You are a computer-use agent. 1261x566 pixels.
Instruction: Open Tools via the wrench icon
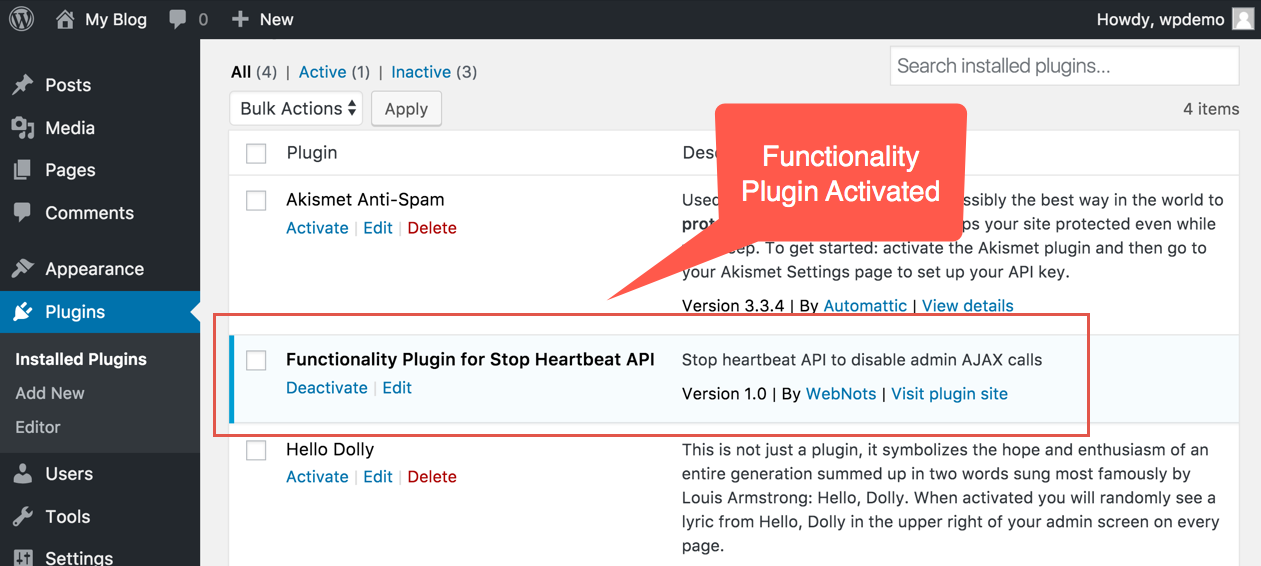(22, 517)
